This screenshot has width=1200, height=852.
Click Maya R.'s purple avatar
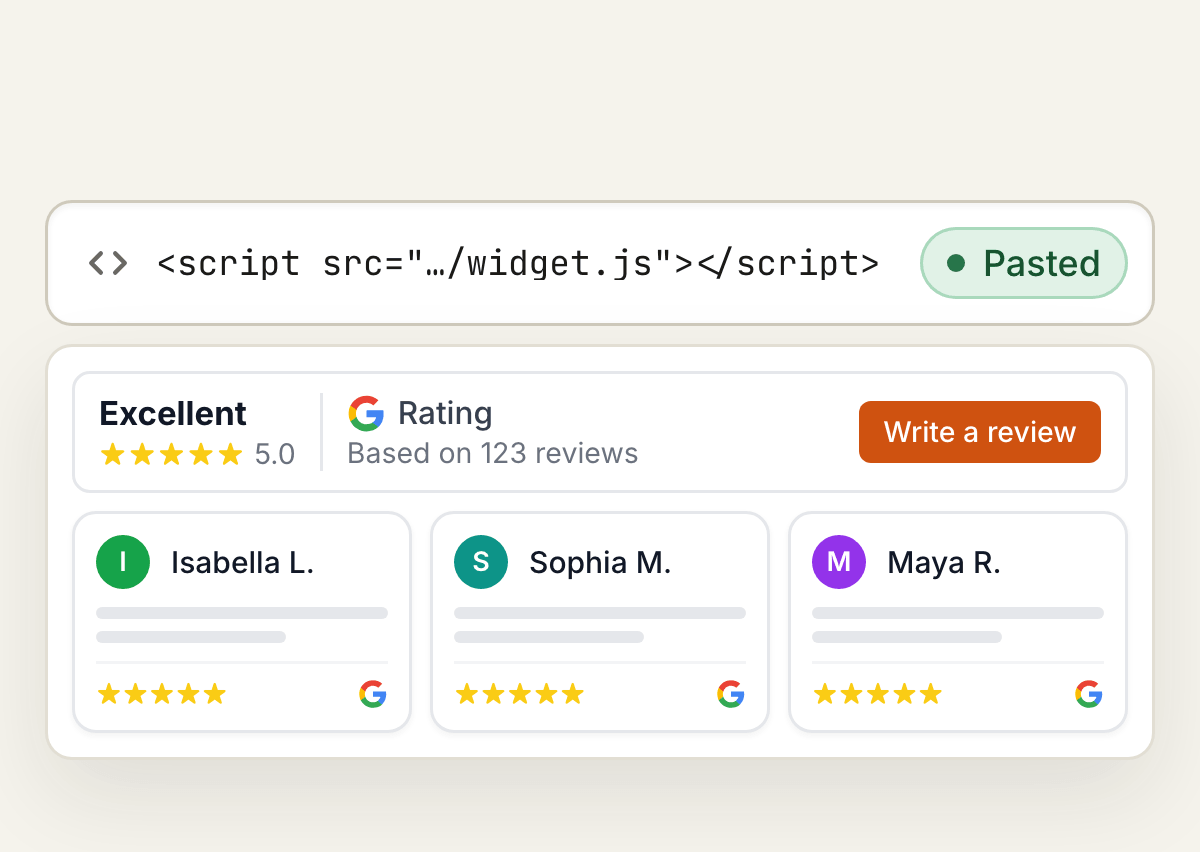click(839, 562)
